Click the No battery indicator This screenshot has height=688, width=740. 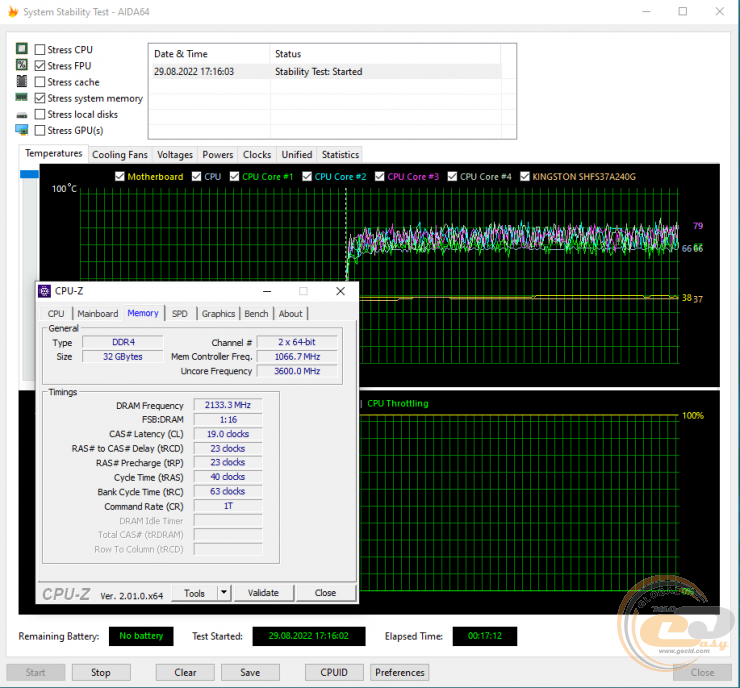tap(141, 636)
